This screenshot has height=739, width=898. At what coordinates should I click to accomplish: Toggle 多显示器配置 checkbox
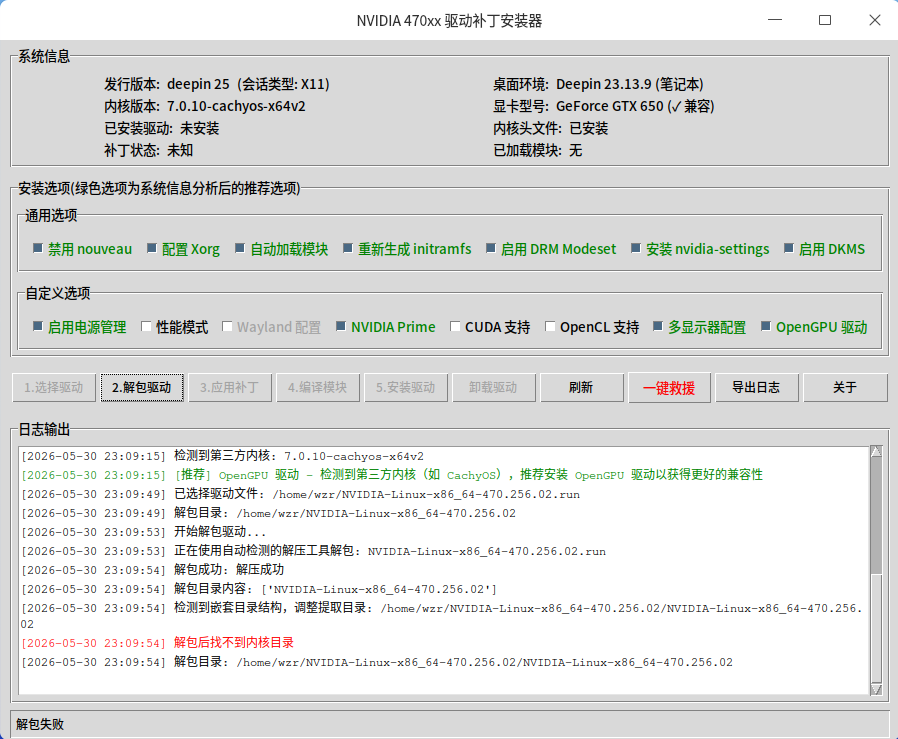[x=658, y=327]
